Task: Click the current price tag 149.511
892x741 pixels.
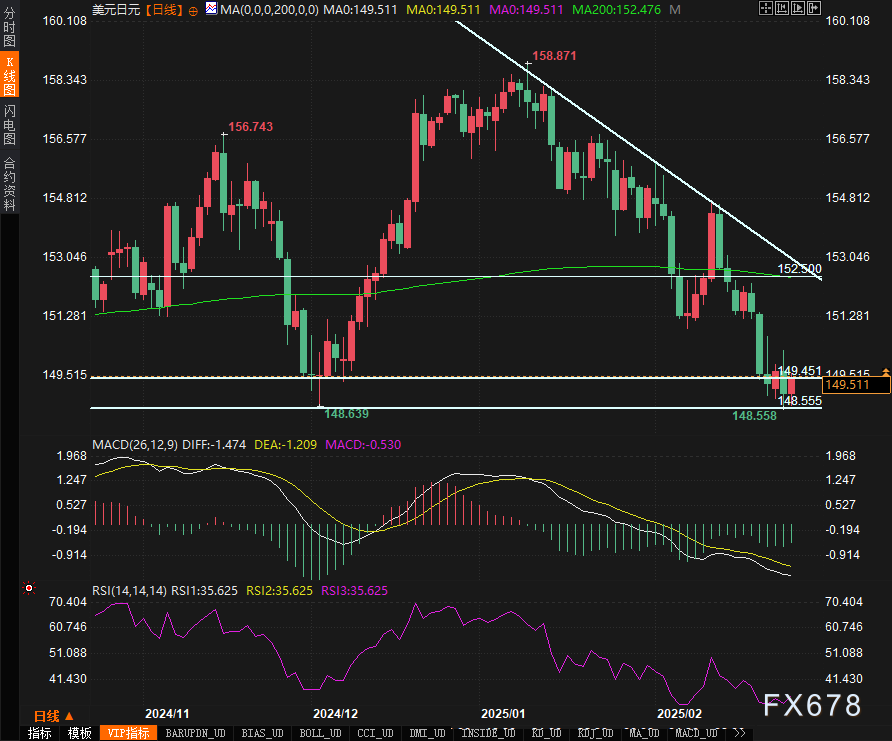Action: [845, 385]
